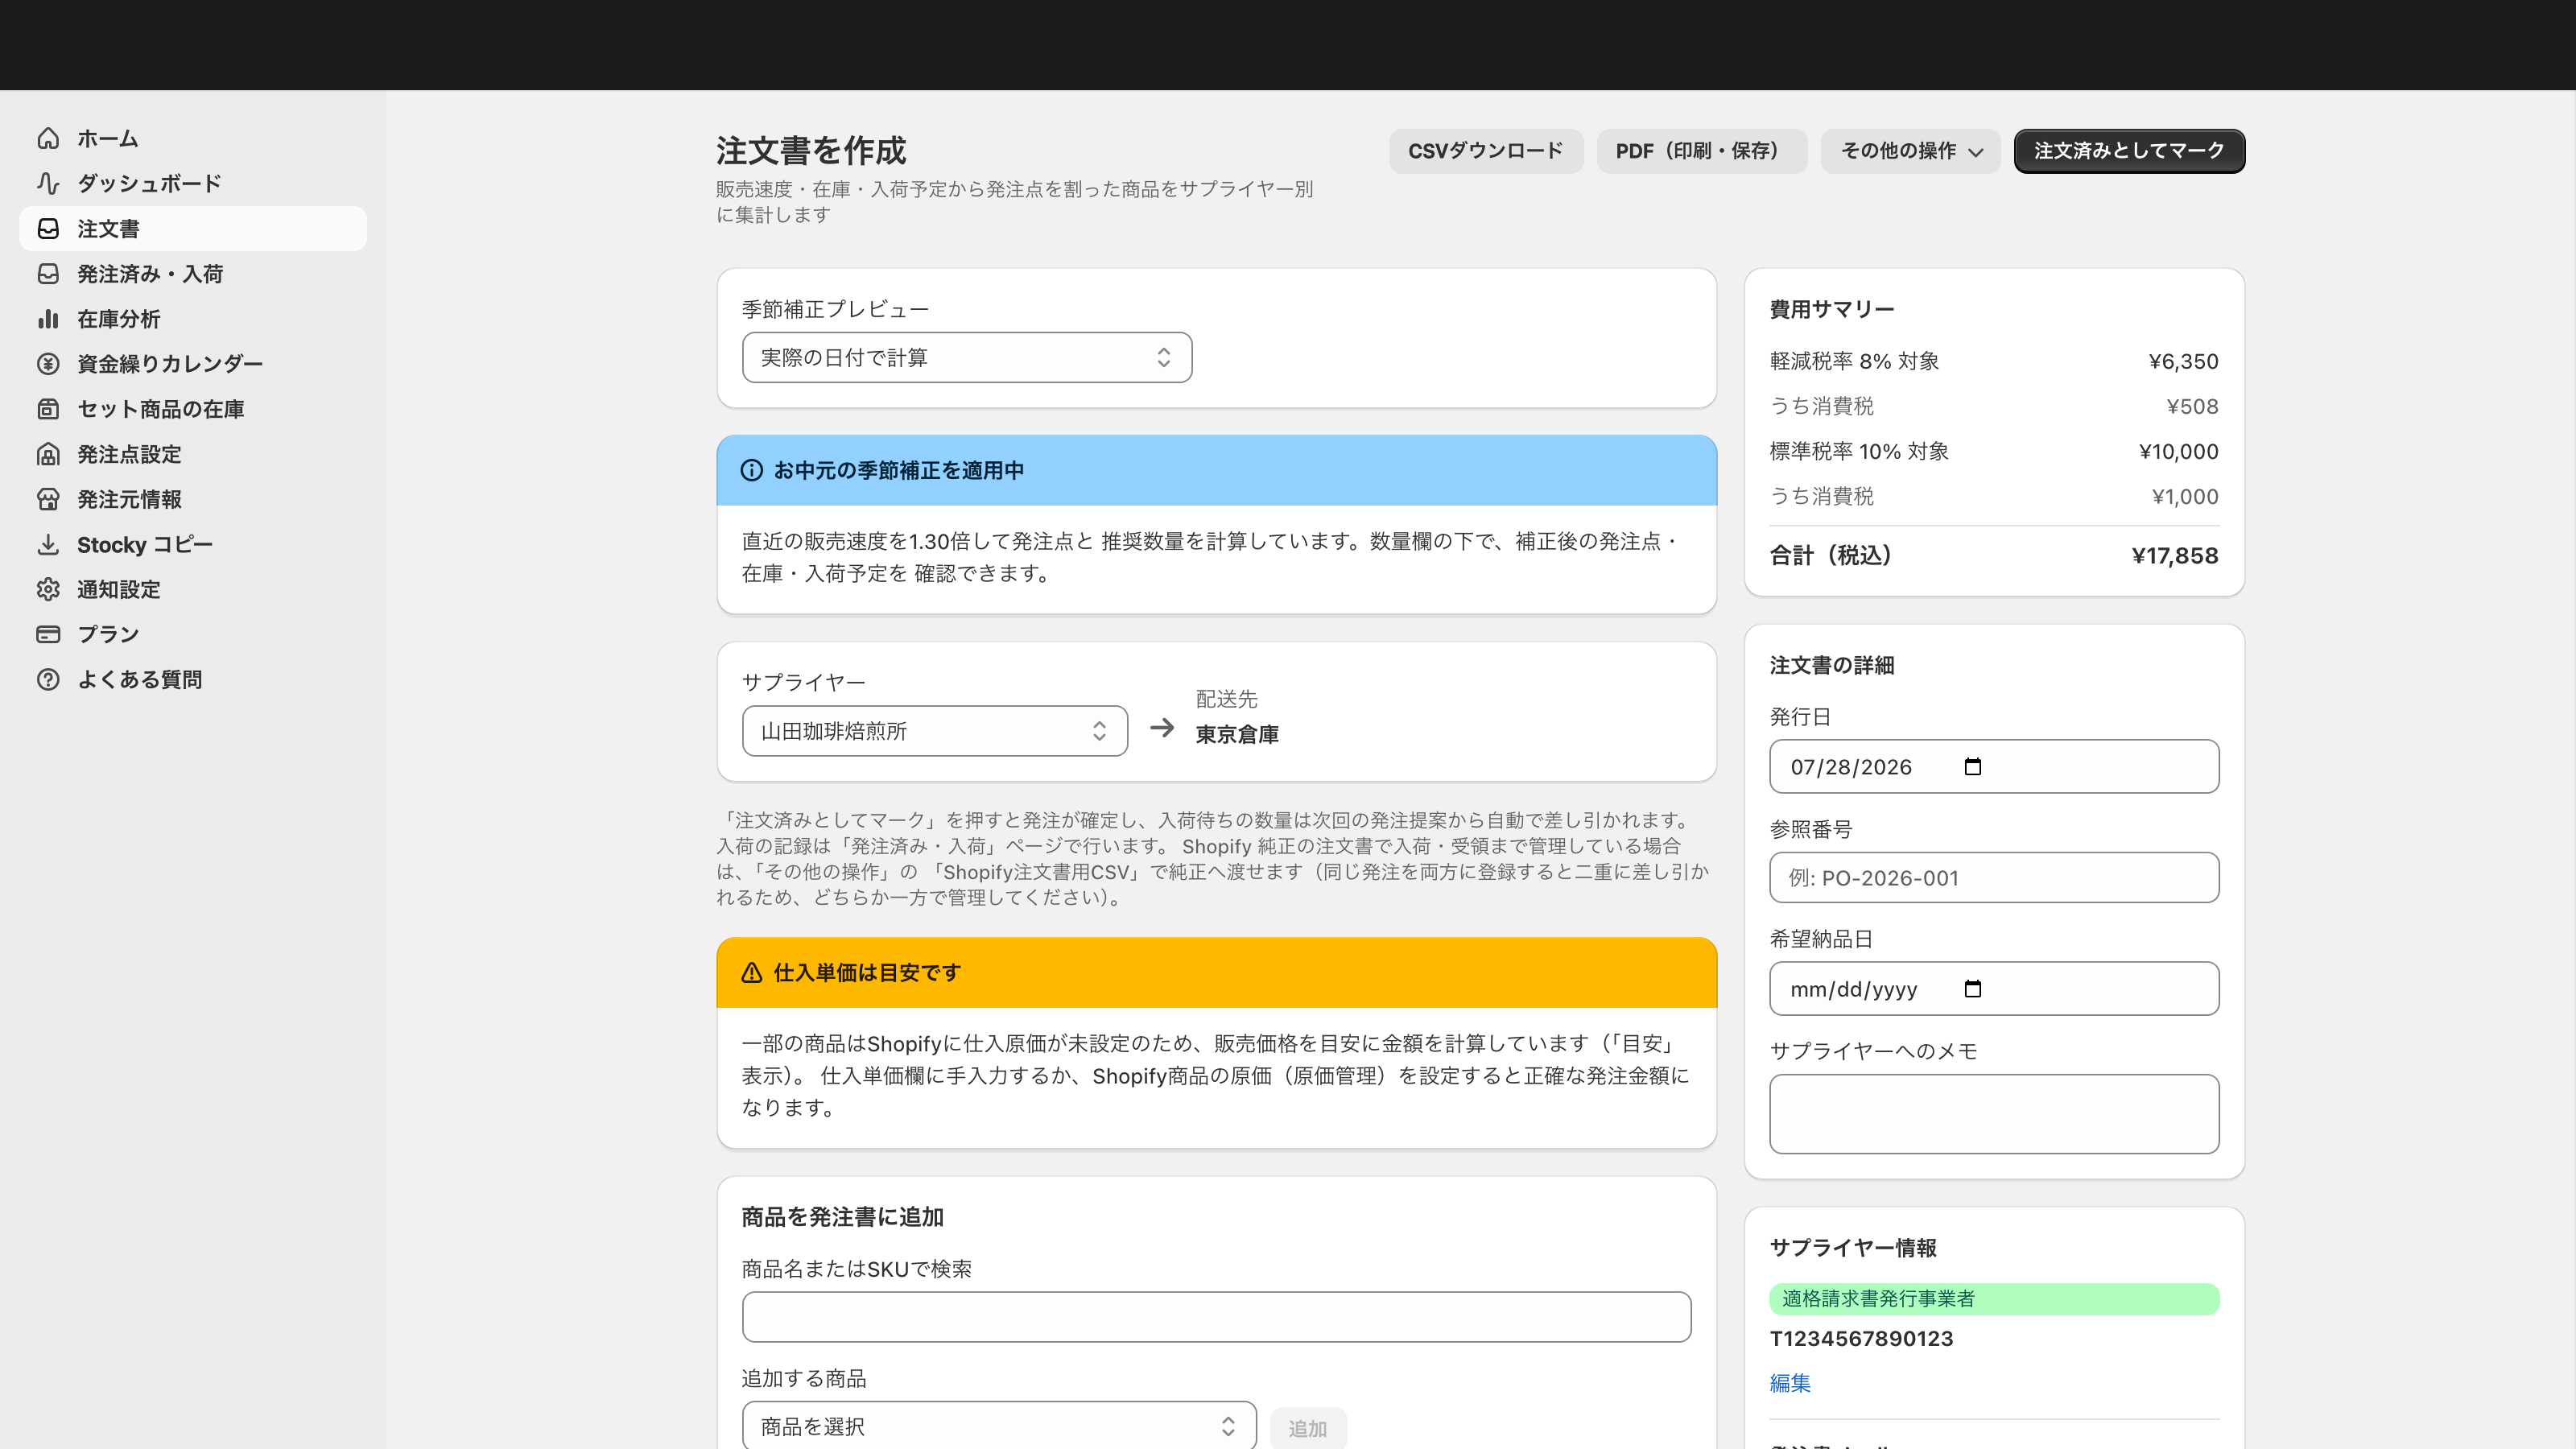The image size is (2576, 1449).
Task: Click the home icon beside ホーム
Action: [48, 139]
